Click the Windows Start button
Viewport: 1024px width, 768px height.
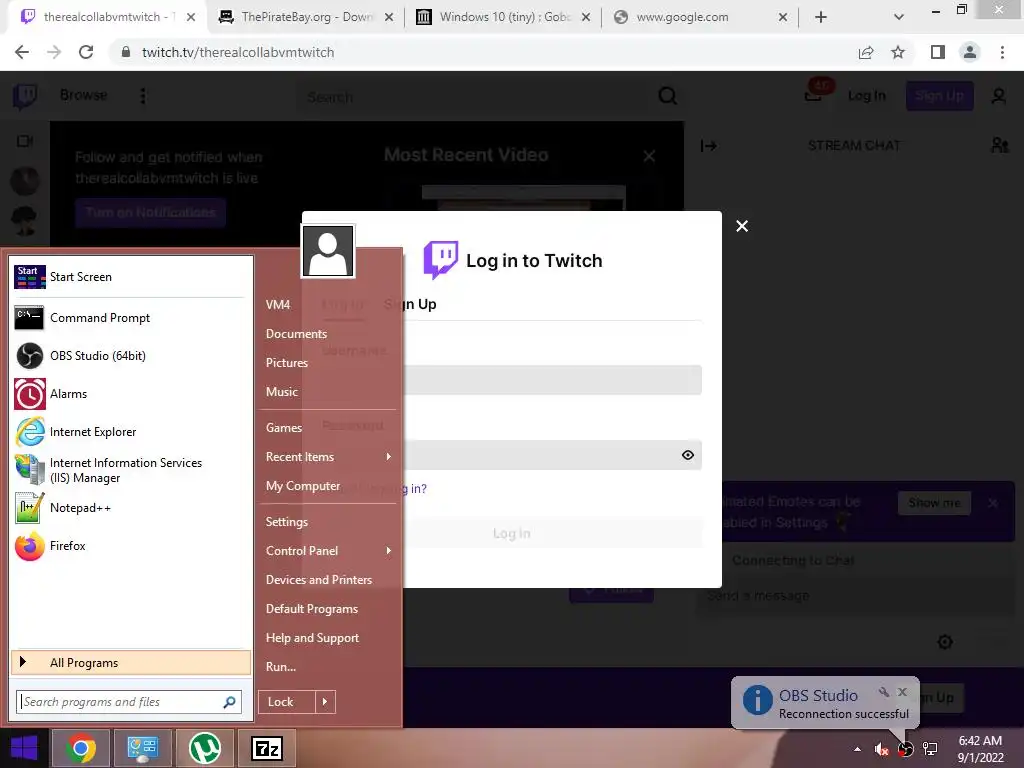click(24, 748)
